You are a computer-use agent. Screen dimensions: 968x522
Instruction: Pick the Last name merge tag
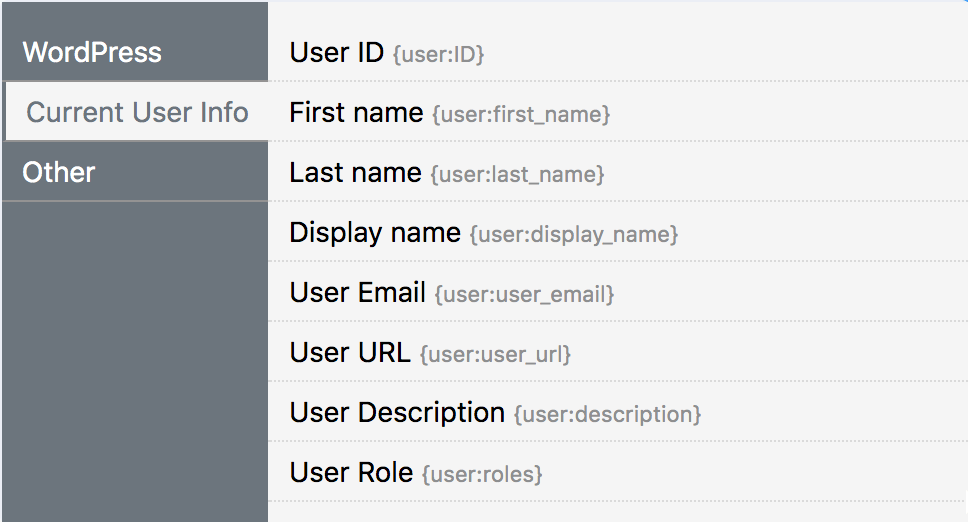pyautogui.click(x=618, y=172)
